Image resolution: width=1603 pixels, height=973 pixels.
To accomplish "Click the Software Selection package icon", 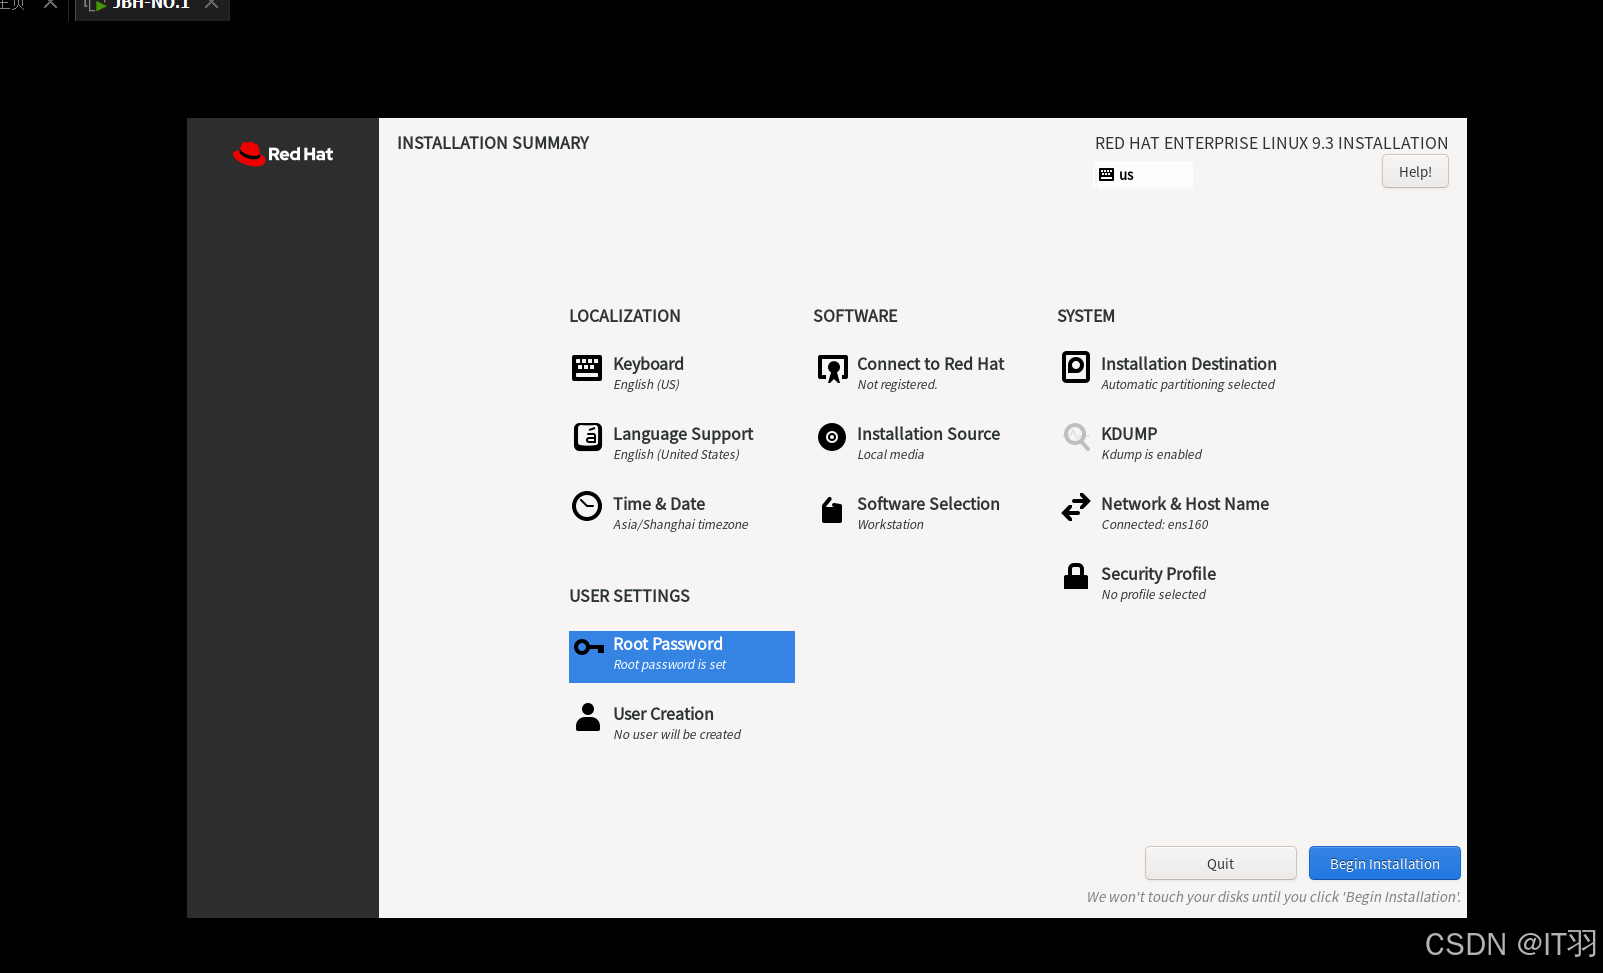I will click(832, 510).
